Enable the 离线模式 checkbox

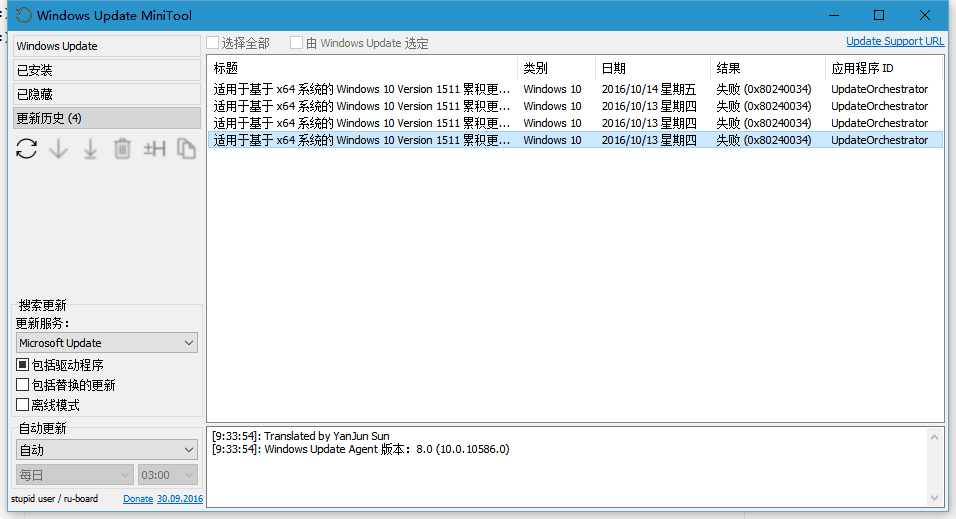(23, 405)
